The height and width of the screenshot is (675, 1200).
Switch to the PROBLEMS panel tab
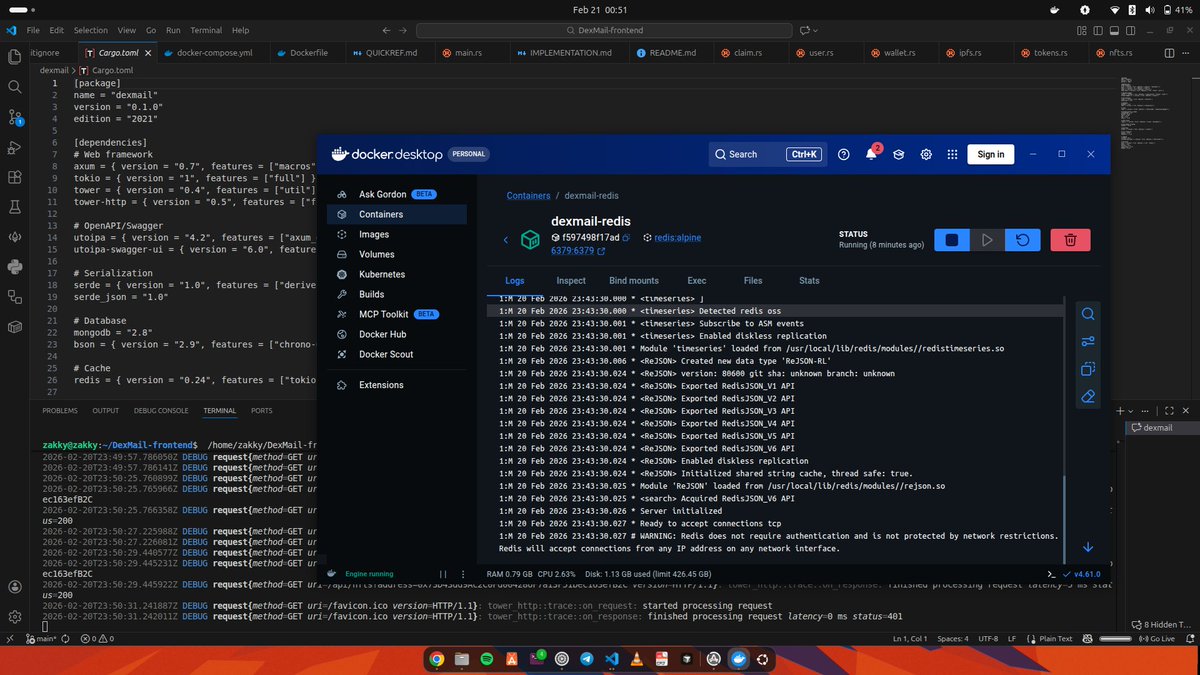coord(60,411)
